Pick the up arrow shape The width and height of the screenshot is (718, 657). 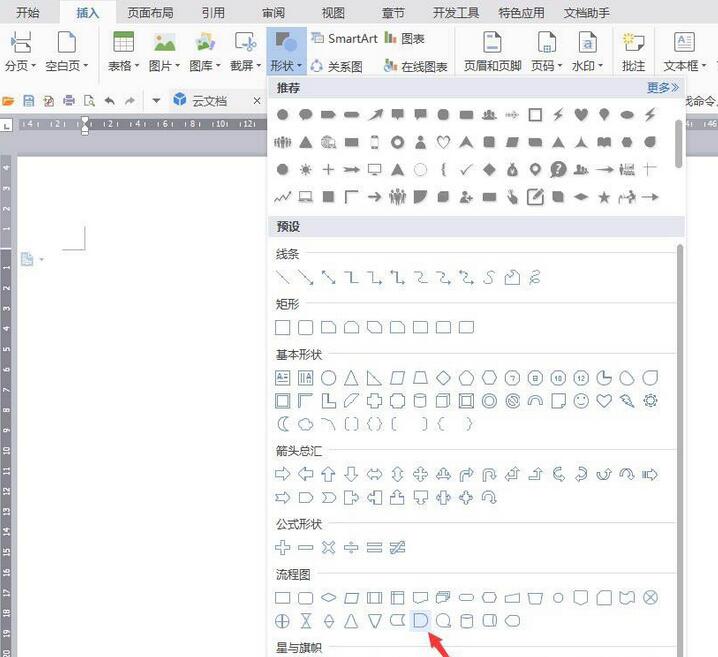(x=328, y=474)
